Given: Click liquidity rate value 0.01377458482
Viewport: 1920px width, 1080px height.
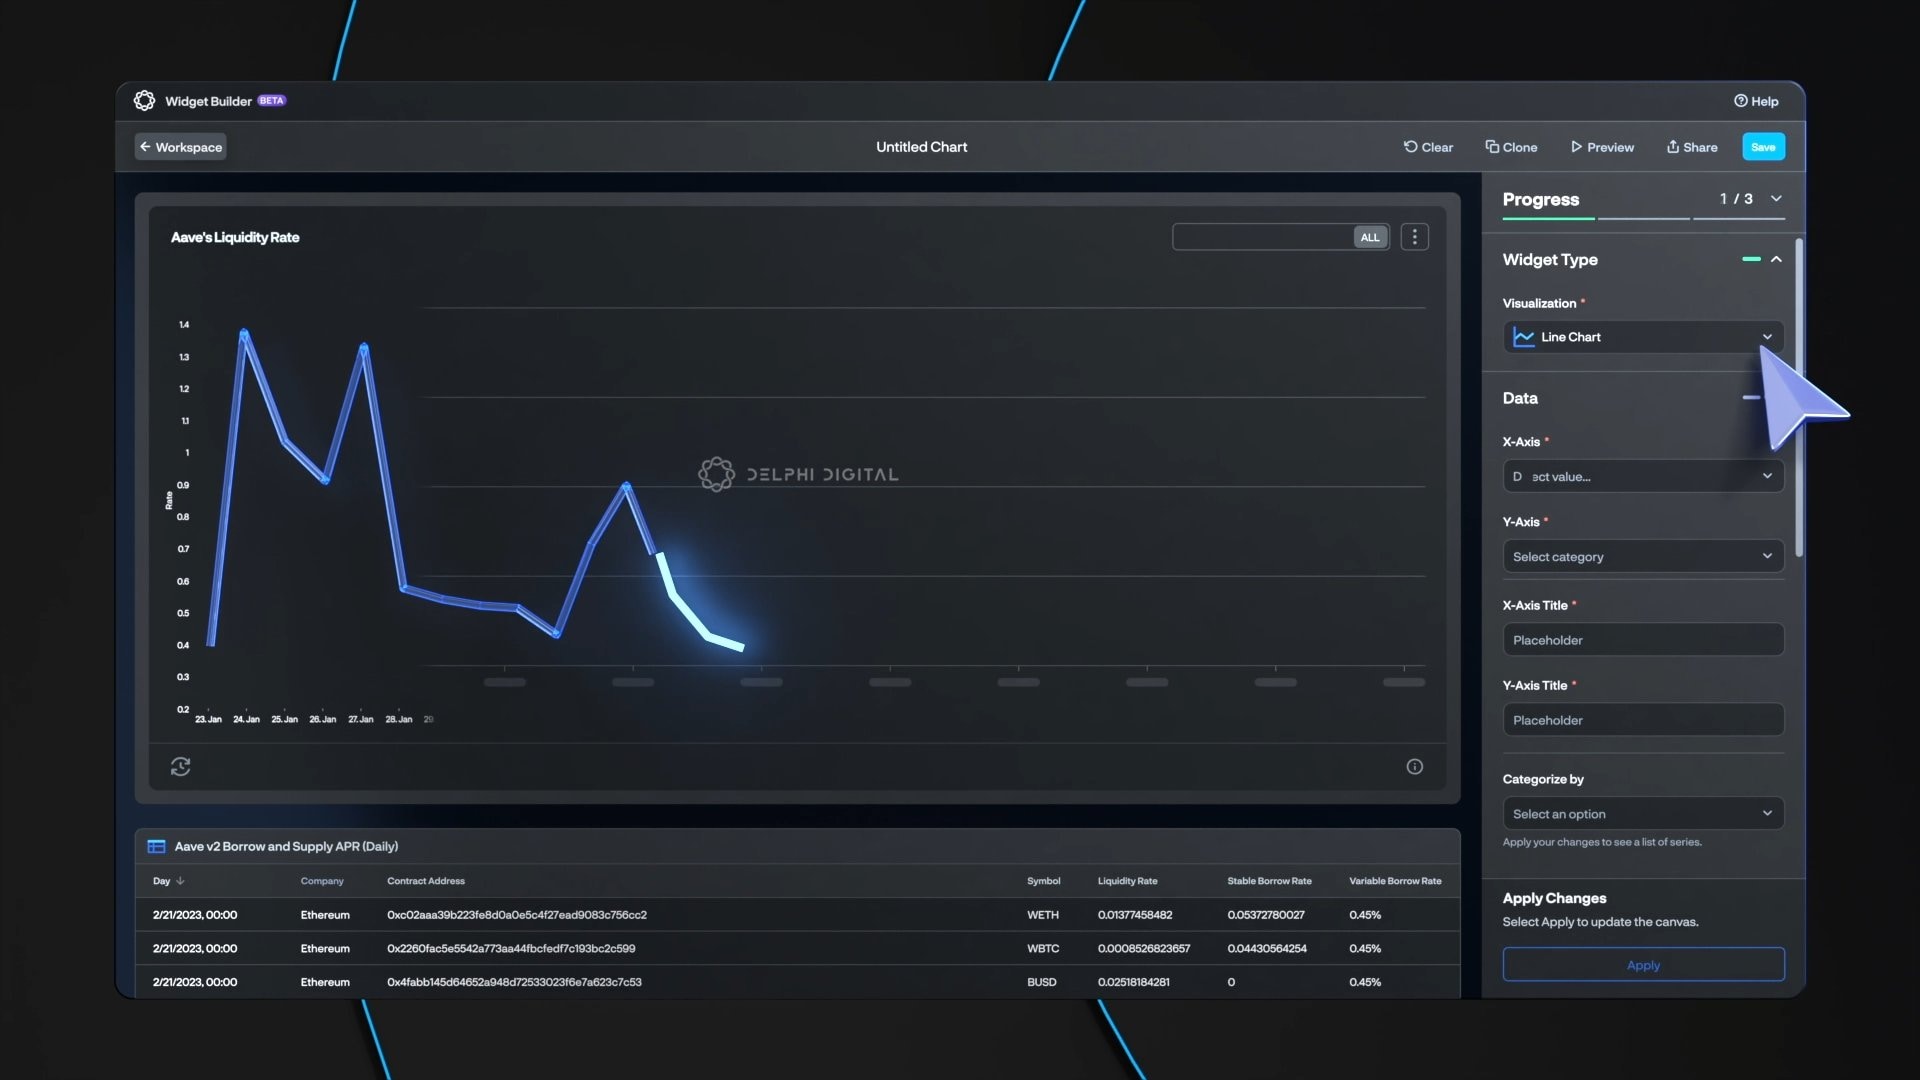Looking at the screenshot, I should click(x=1135, y=915).
